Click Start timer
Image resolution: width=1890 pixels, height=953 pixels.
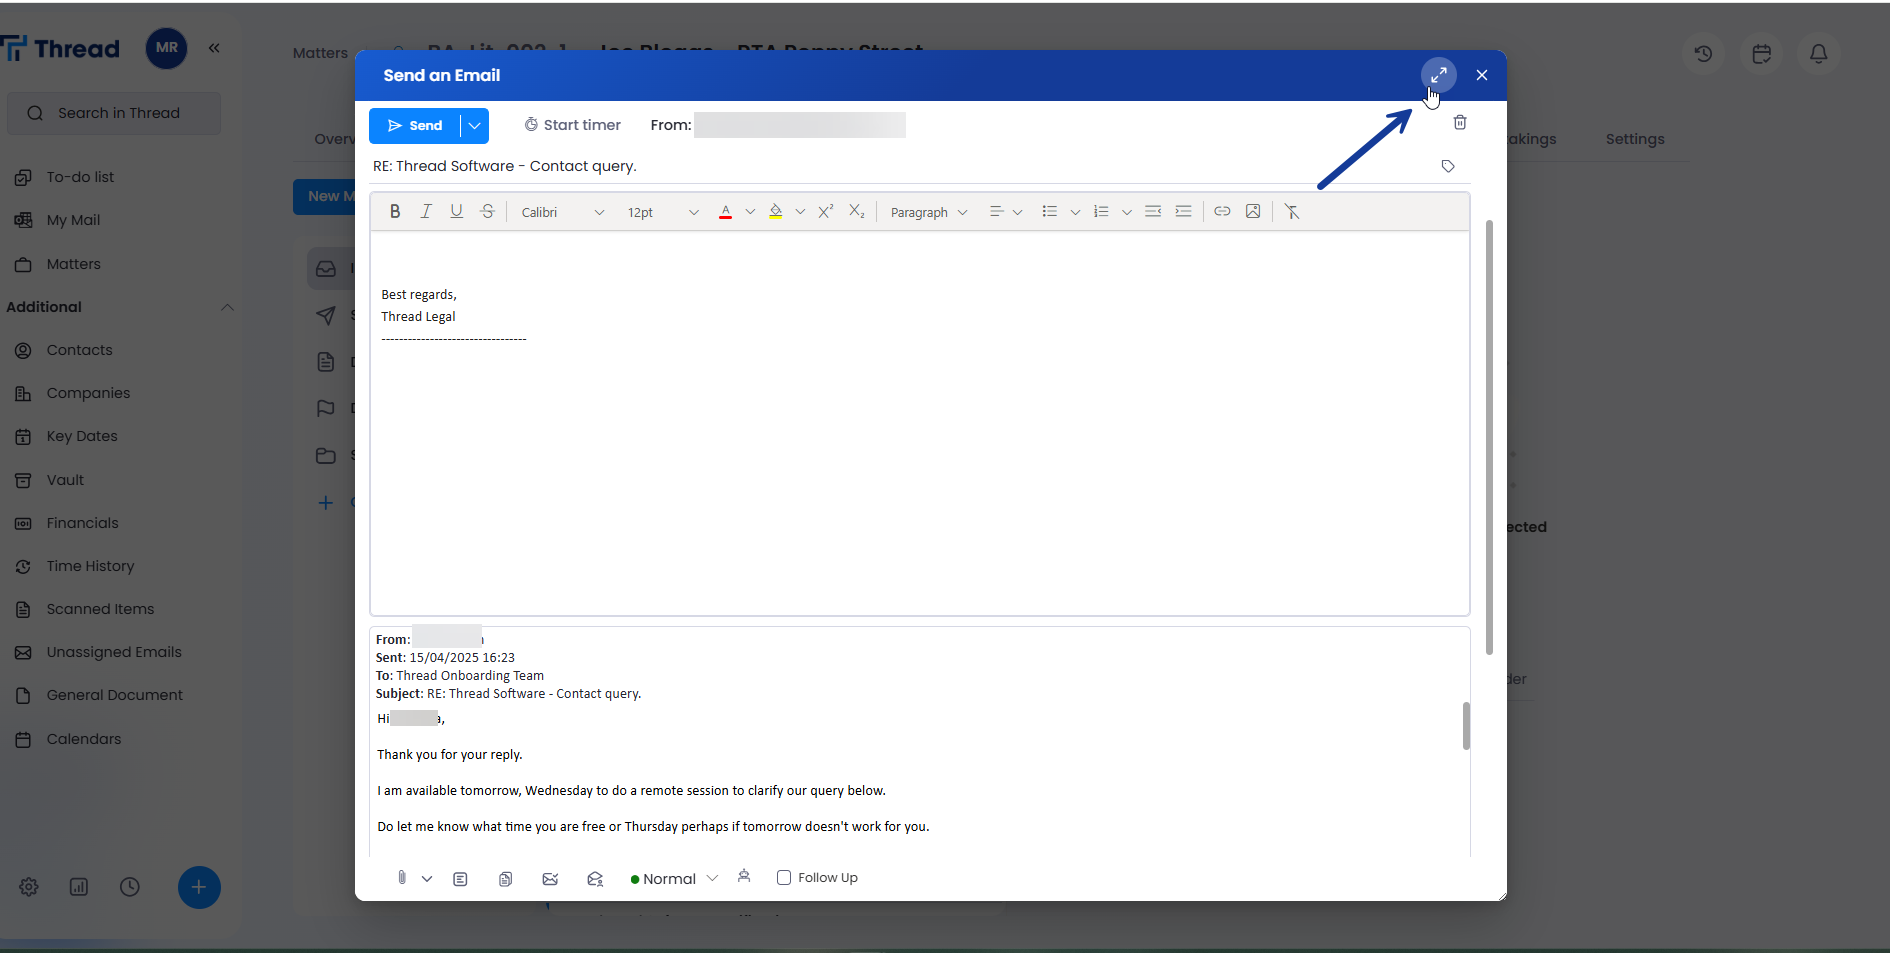point(572,125)
